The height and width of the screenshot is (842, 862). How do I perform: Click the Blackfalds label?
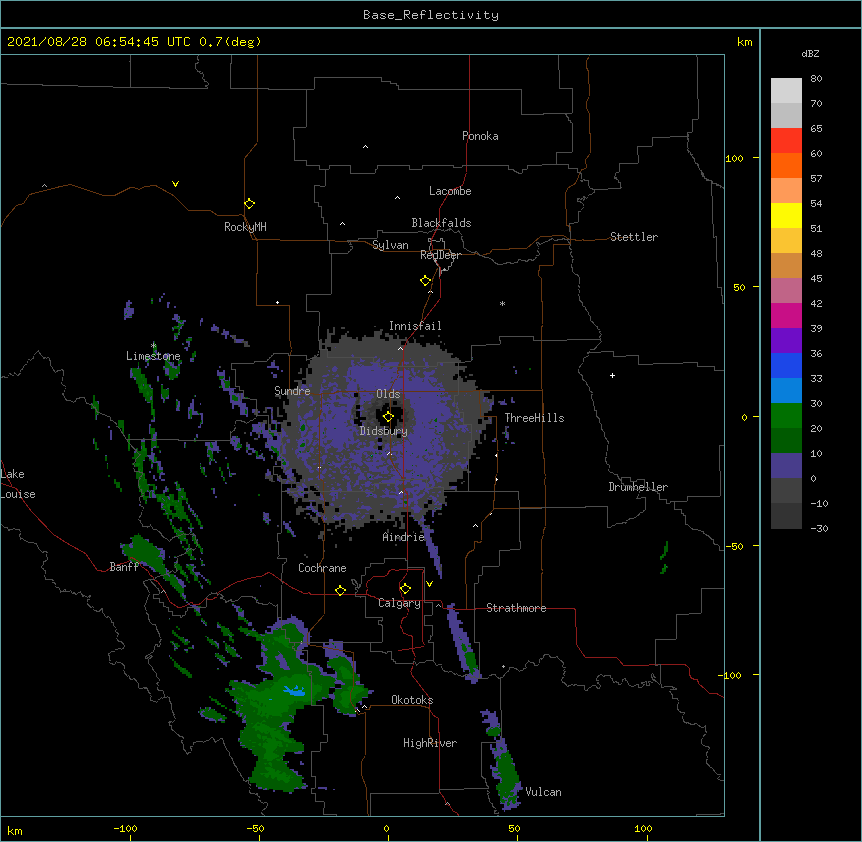pyautogui.click(x=441, y=223)
